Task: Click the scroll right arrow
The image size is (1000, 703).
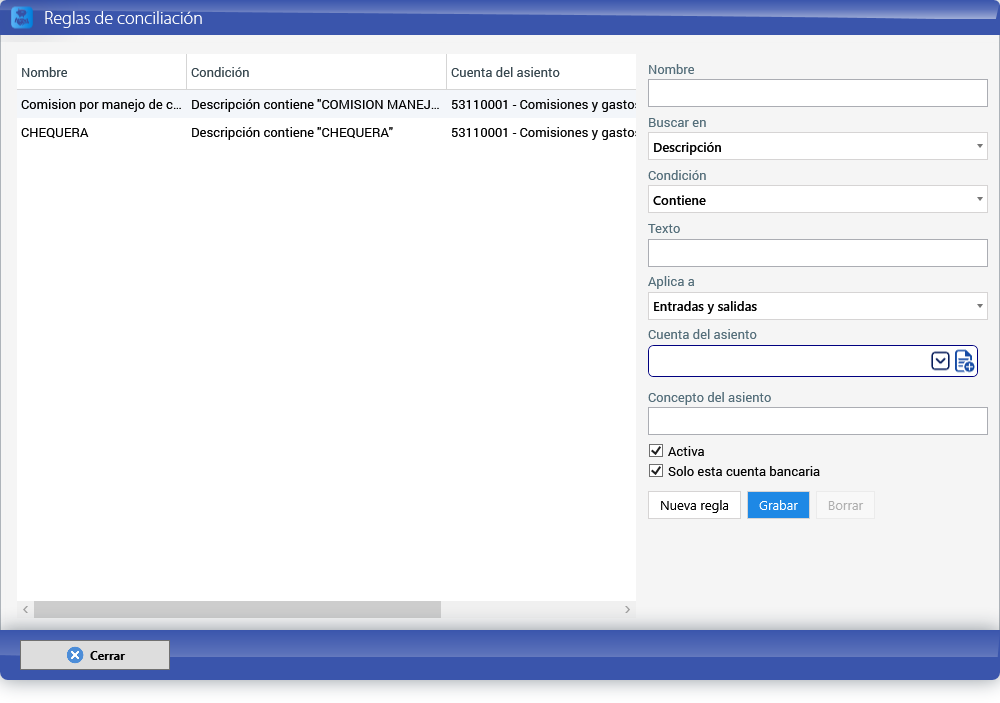Action: click(628, 609)
